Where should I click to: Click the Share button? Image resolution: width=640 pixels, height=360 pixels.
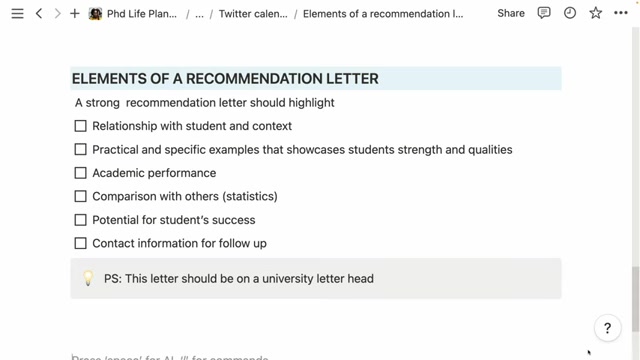(x=511, y=13)
